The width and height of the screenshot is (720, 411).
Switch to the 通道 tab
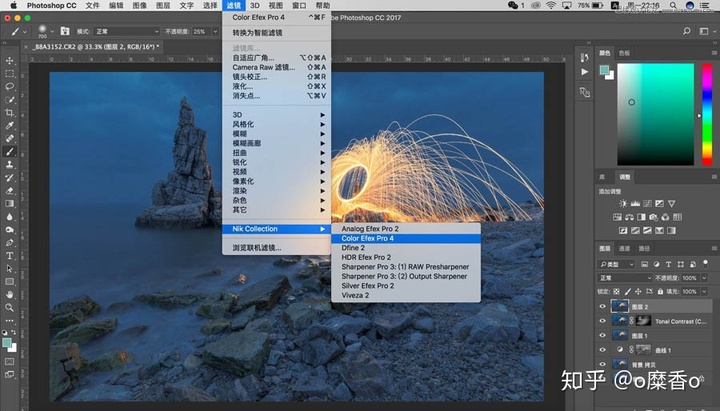click(624, 248)
